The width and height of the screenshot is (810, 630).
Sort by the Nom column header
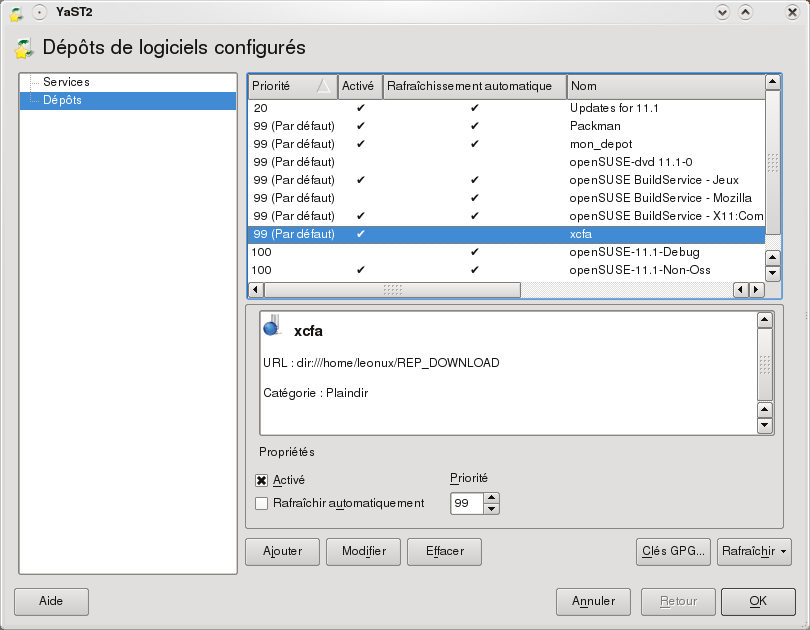[666, 86]
